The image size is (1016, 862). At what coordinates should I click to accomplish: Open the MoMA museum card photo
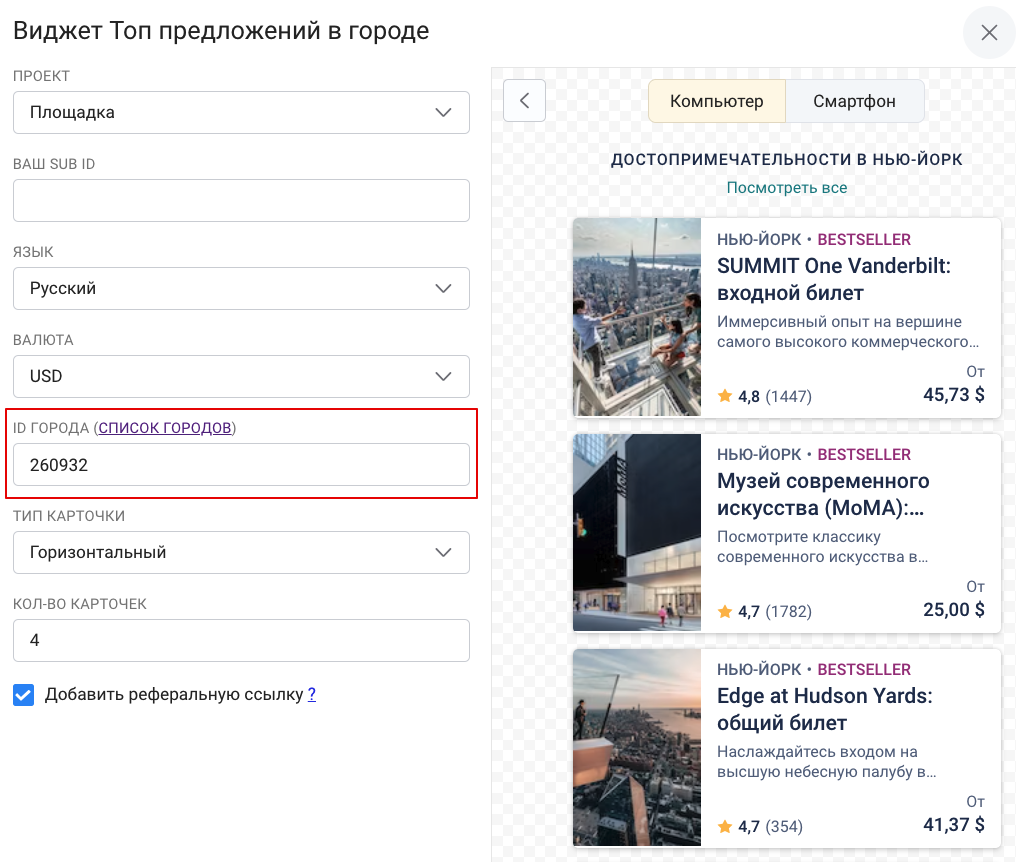pyautogui.click(x=637, y=532)
